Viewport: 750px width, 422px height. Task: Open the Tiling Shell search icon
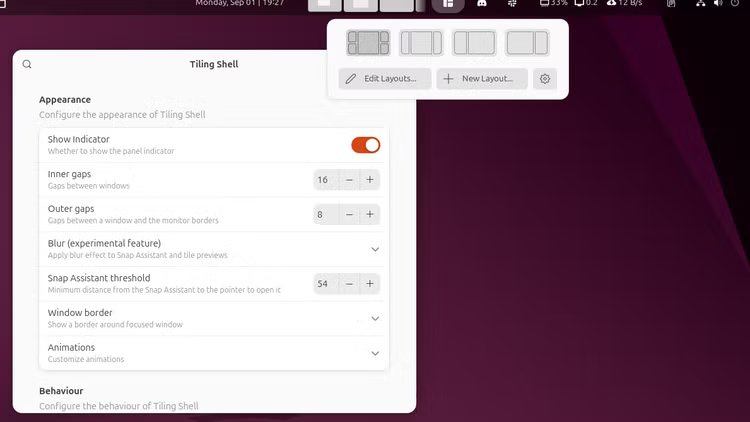(x=27, y=64)
